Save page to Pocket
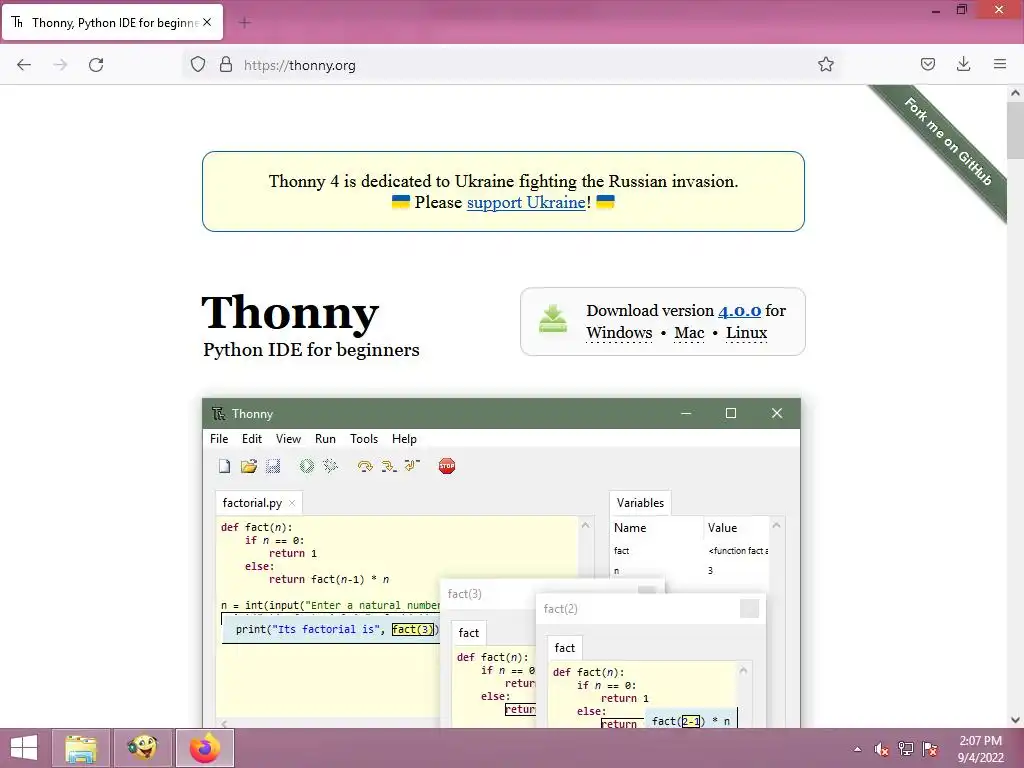 (x=927, y=64)
